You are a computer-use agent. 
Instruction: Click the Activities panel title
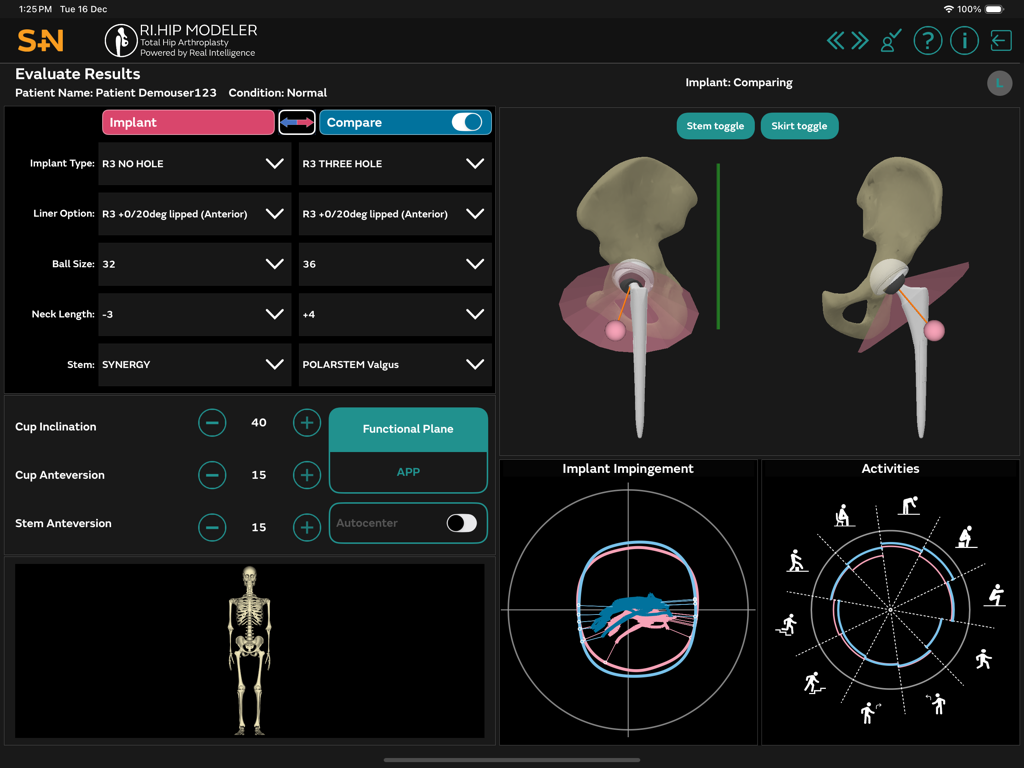click(890, 468)
